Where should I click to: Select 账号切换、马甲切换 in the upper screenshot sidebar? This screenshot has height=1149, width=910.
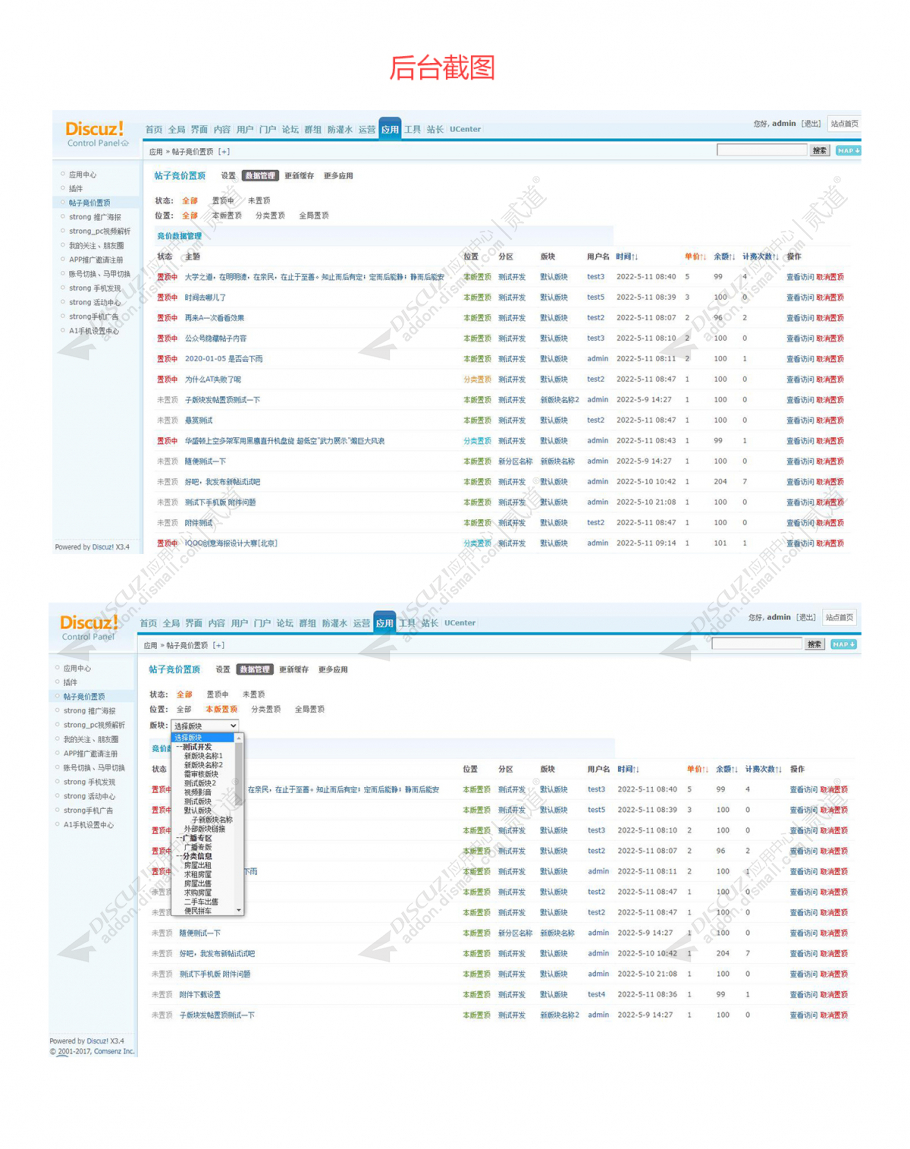[x=100, y=275]
